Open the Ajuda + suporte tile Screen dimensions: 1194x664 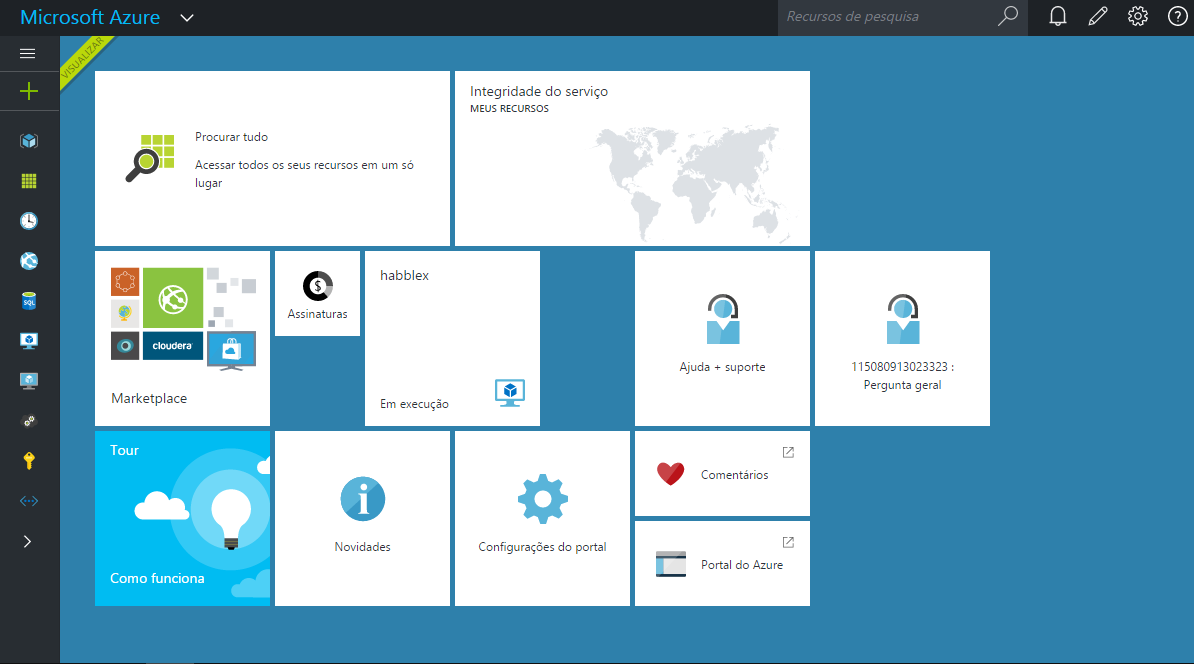723,338
